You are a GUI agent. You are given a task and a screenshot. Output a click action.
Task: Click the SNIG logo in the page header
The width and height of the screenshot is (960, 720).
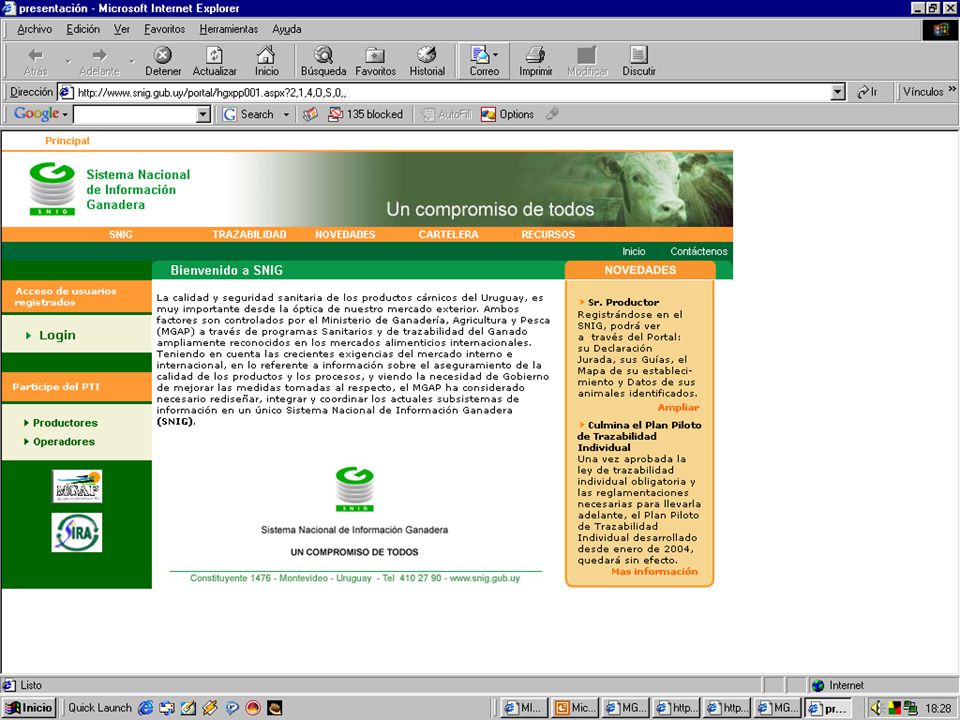tap(52, 189)
